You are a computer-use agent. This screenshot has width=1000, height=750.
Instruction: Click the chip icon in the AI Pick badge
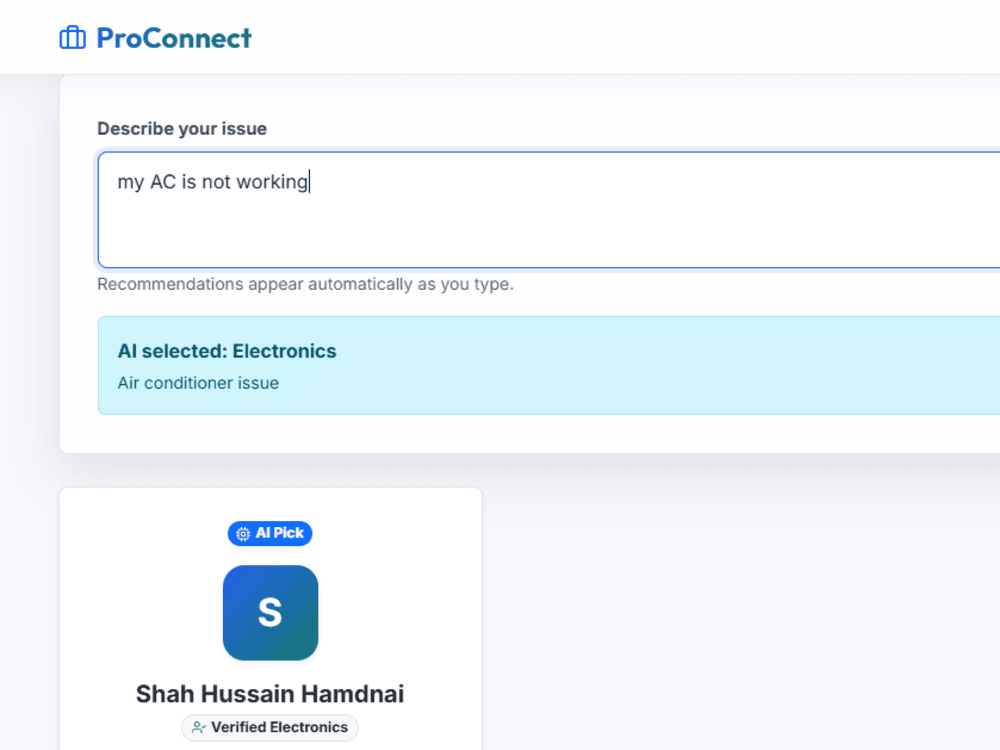pos(243,534)
